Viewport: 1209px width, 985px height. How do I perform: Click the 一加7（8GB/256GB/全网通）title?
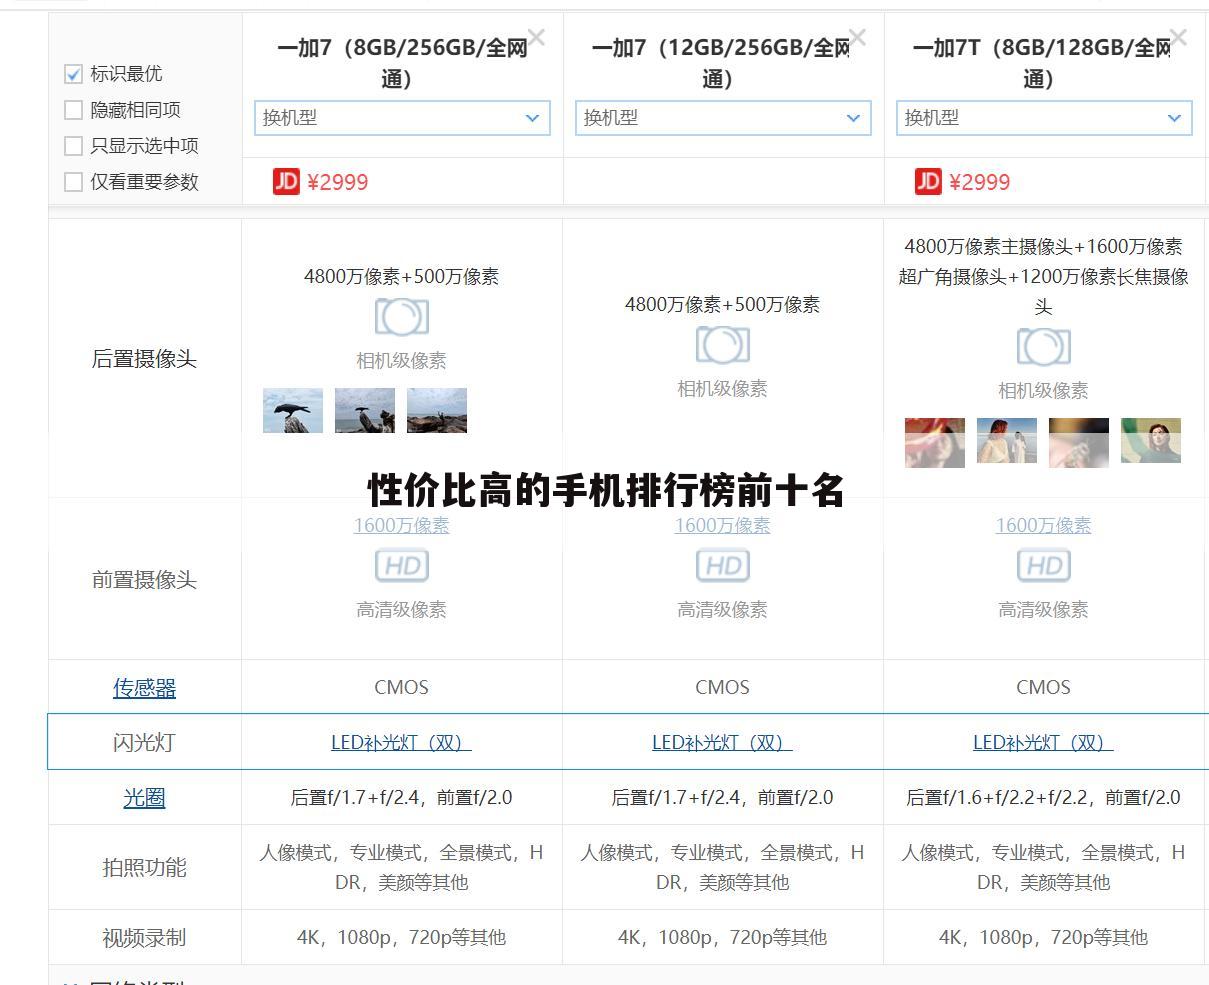coord(402,63)
